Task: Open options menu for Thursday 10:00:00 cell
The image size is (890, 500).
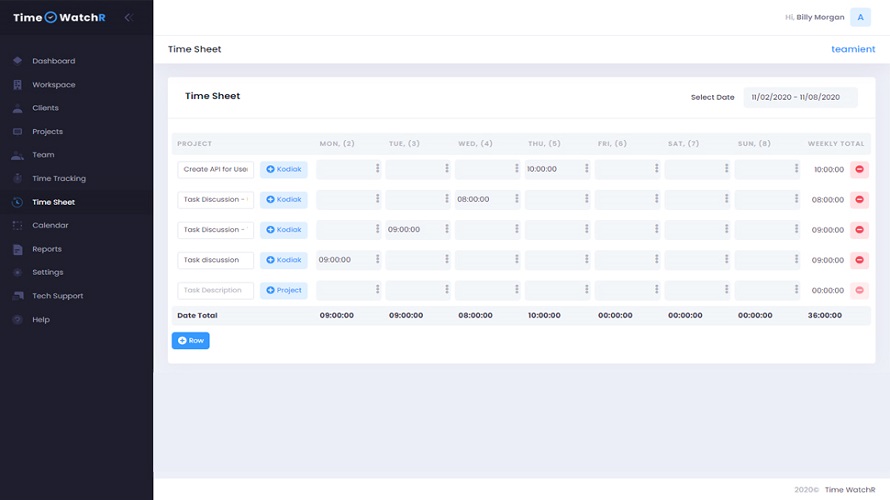Action: pyautogui.click(x=586, y=170)
